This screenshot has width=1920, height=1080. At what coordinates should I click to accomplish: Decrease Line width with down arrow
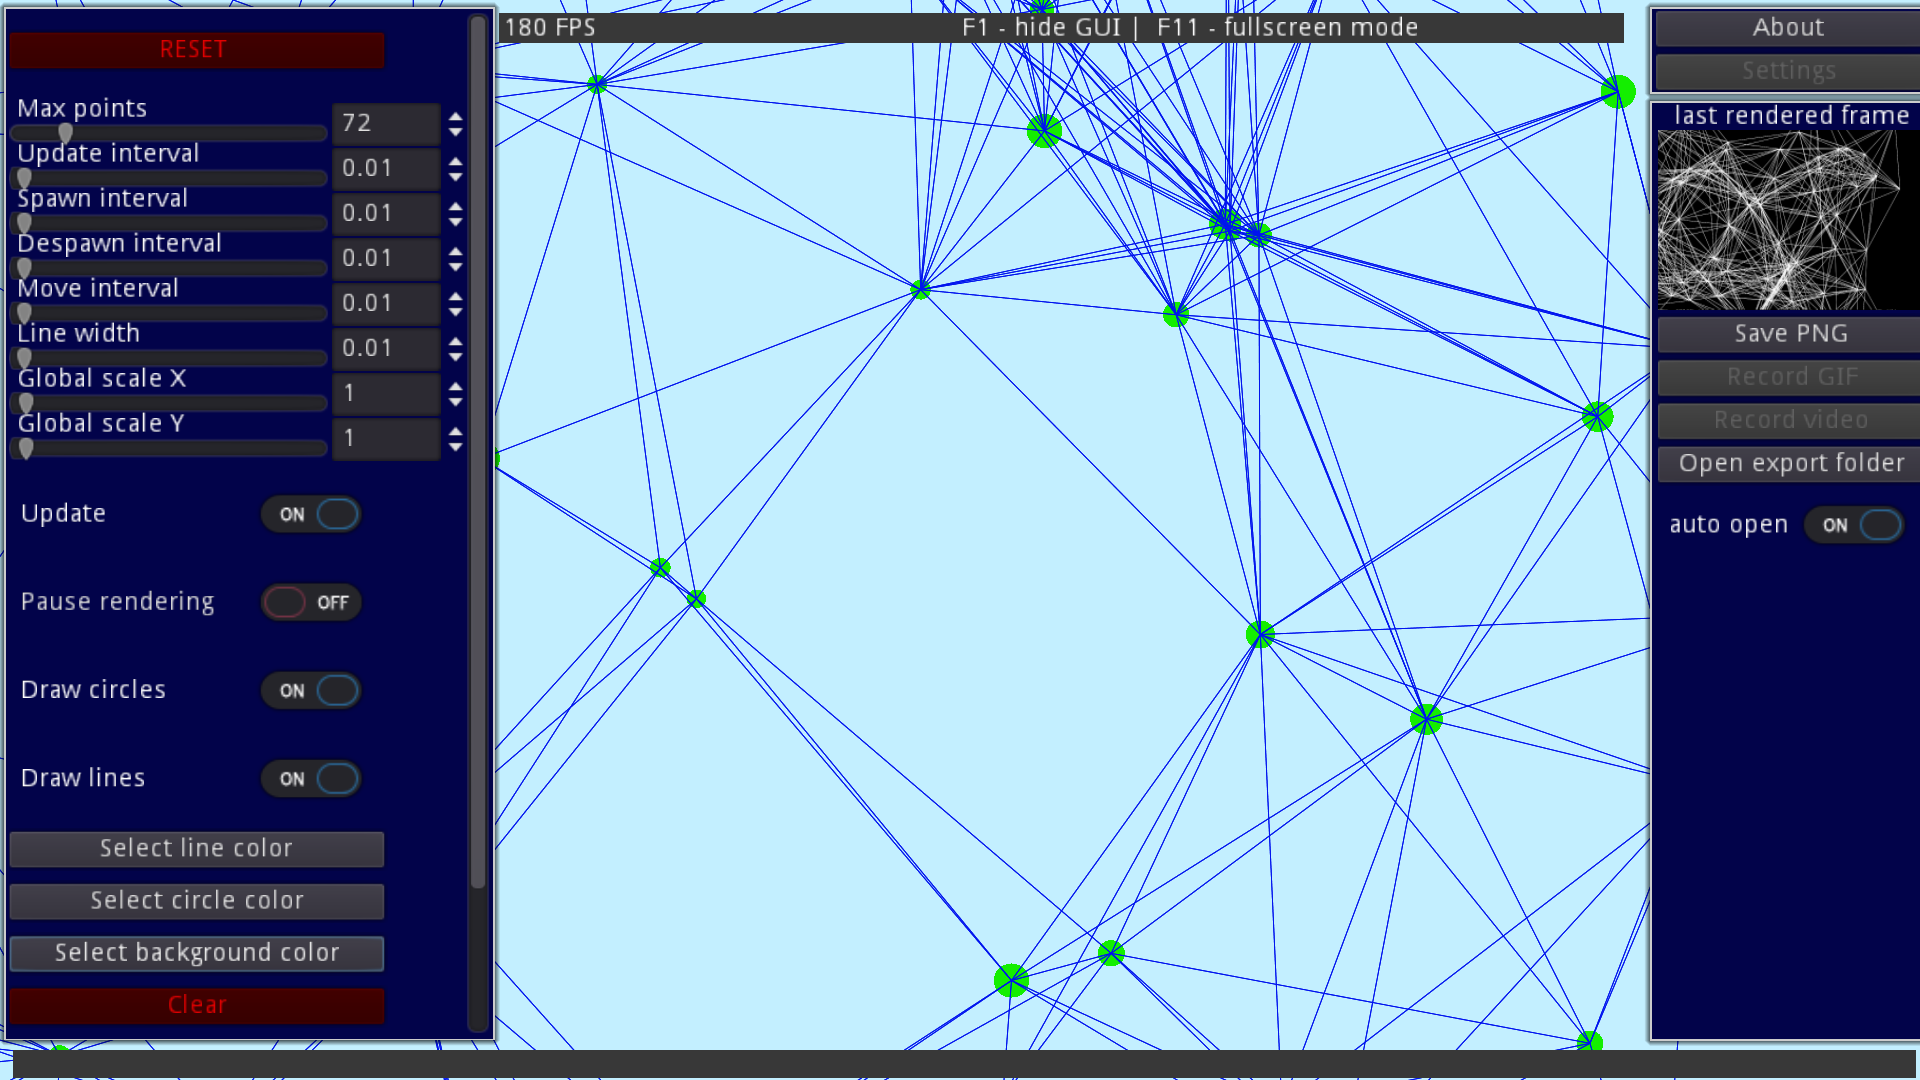pos(456,357)
